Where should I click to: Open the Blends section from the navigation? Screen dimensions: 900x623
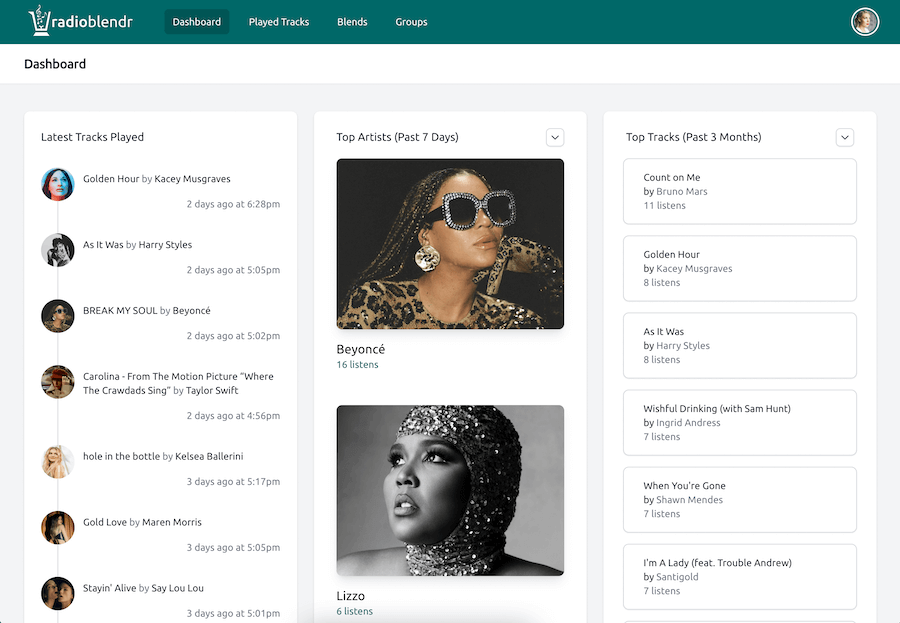[x=352, y=20]
